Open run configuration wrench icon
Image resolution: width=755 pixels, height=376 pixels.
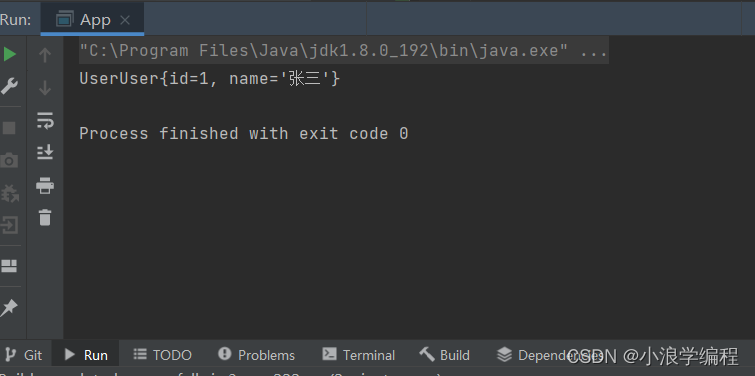9,87
